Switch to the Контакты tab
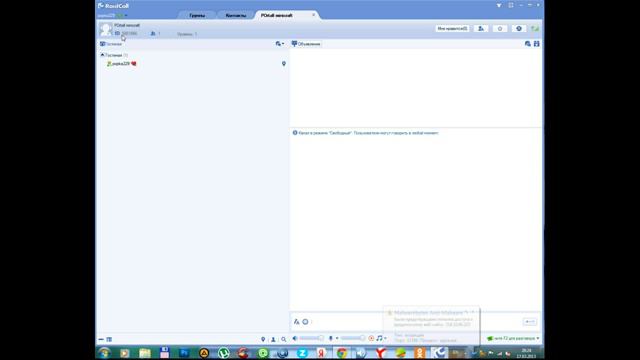 point(236,16)
